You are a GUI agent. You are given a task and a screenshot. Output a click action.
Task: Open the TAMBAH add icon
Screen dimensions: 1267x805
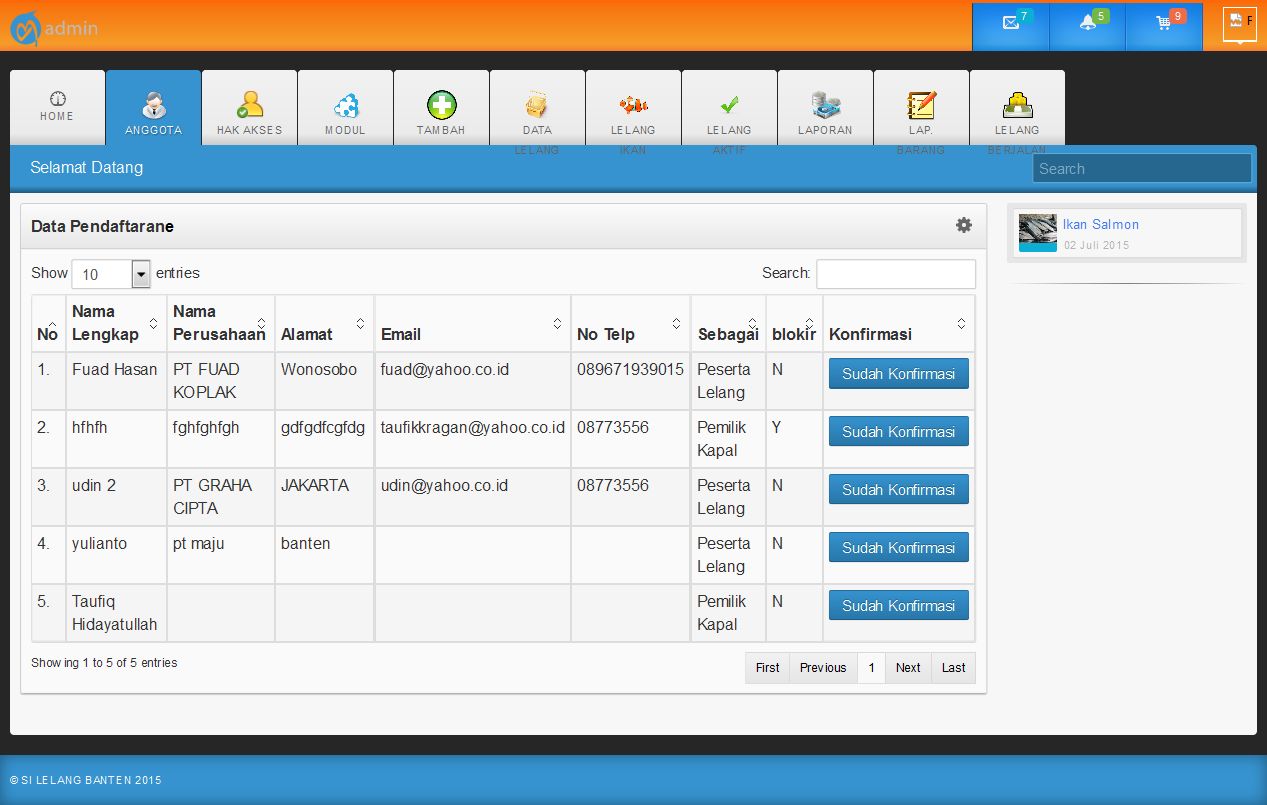point(440,105)
